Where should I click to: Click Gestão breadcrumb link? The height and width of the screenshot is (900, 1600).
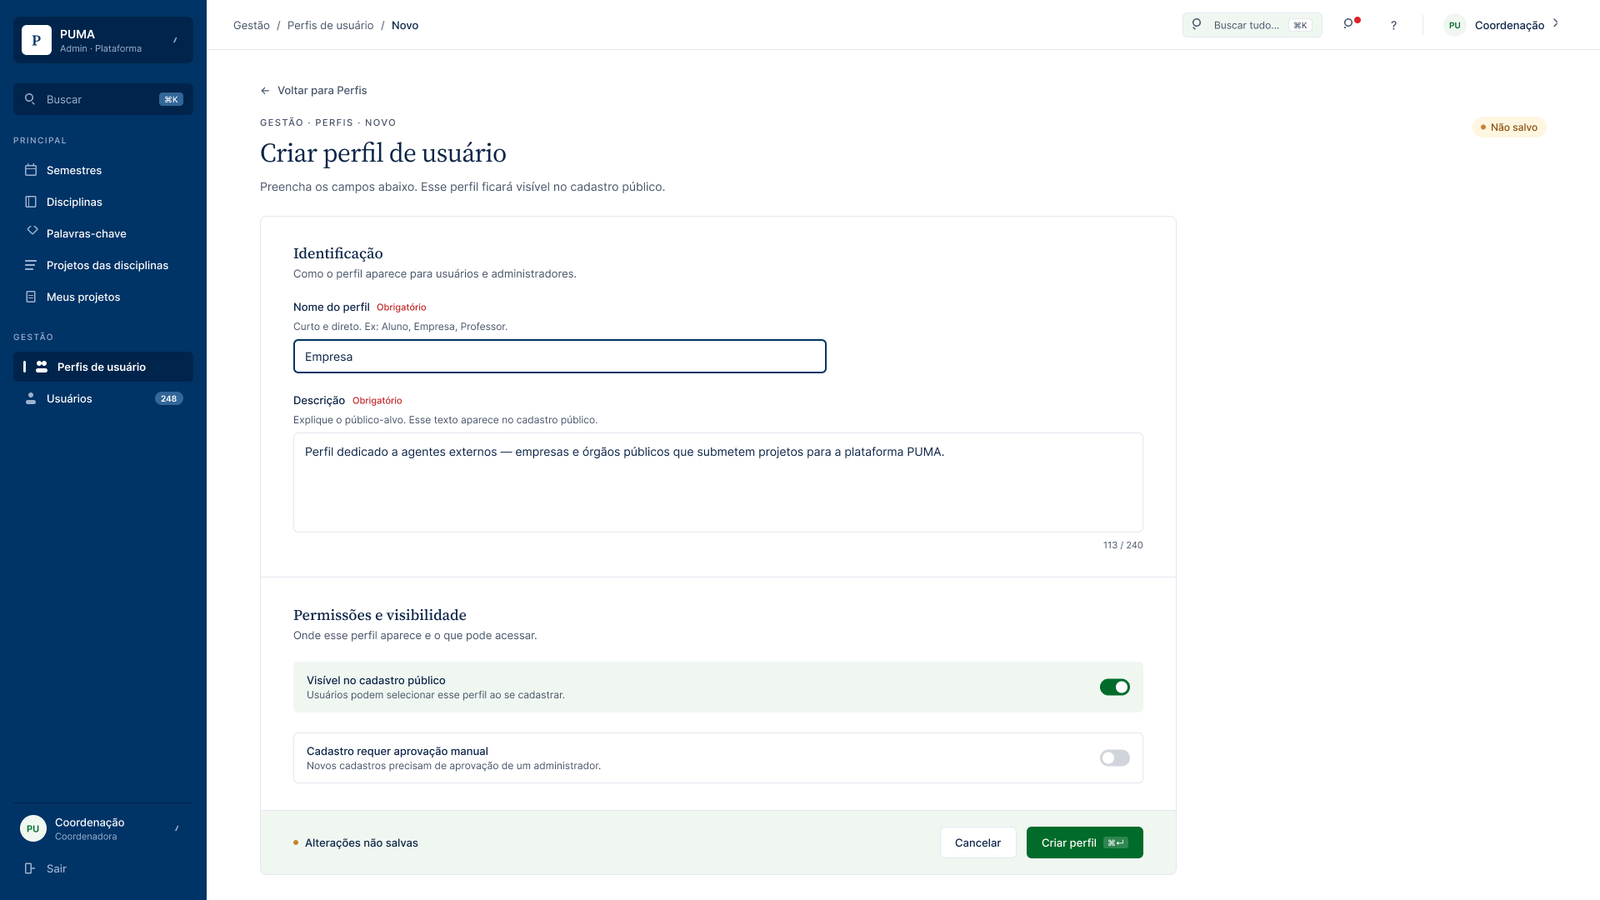click(x=251, y=25)
